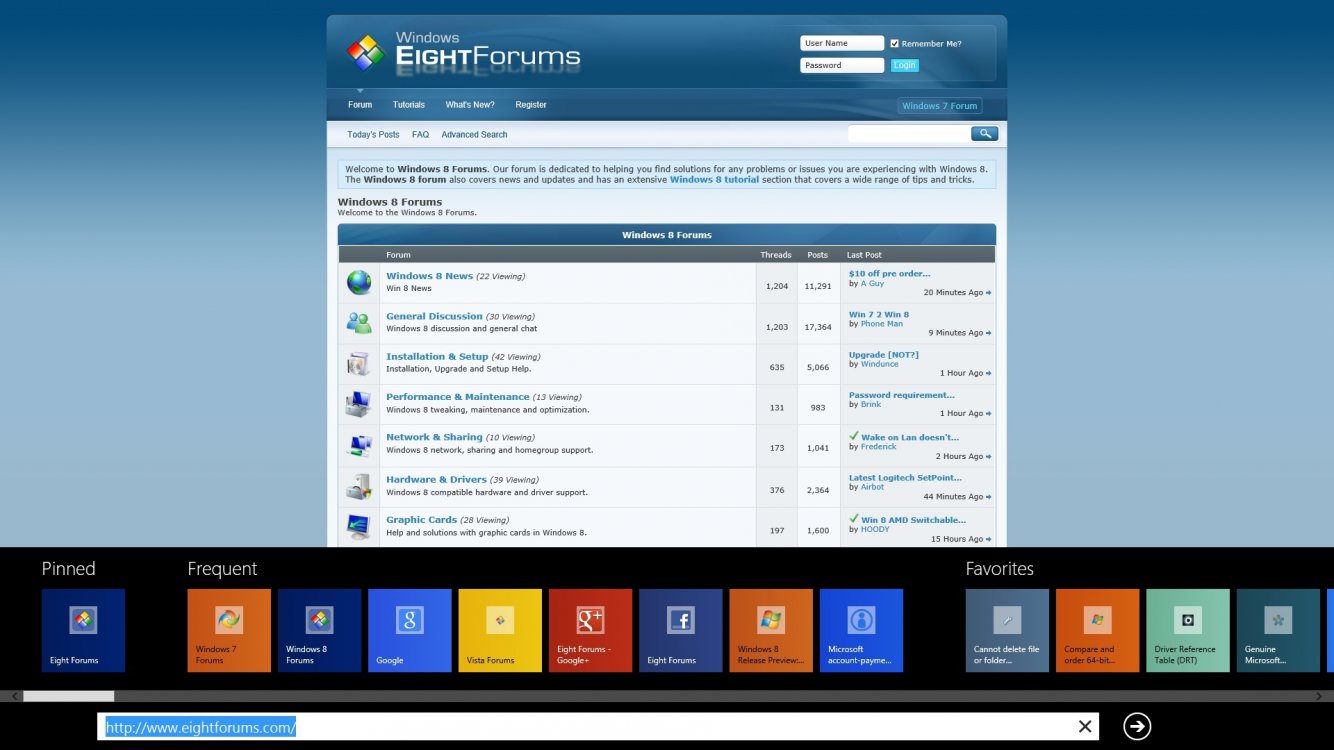Open the 'Win 7 2 Win 8' last post
The image size is (1334, 750).
(879, 314)
